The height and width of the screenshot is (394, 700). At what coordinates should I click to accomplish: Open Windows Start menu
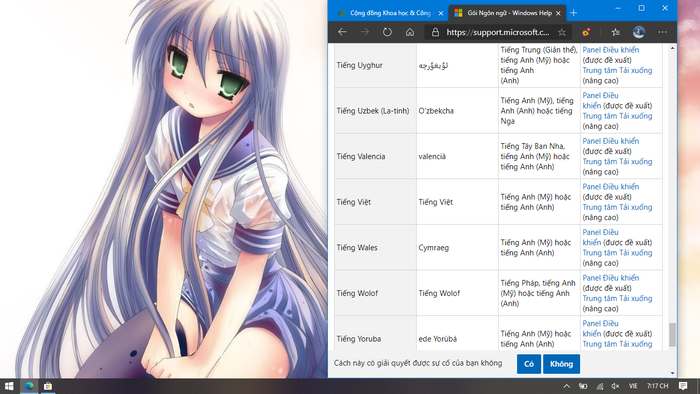(9, 386)
